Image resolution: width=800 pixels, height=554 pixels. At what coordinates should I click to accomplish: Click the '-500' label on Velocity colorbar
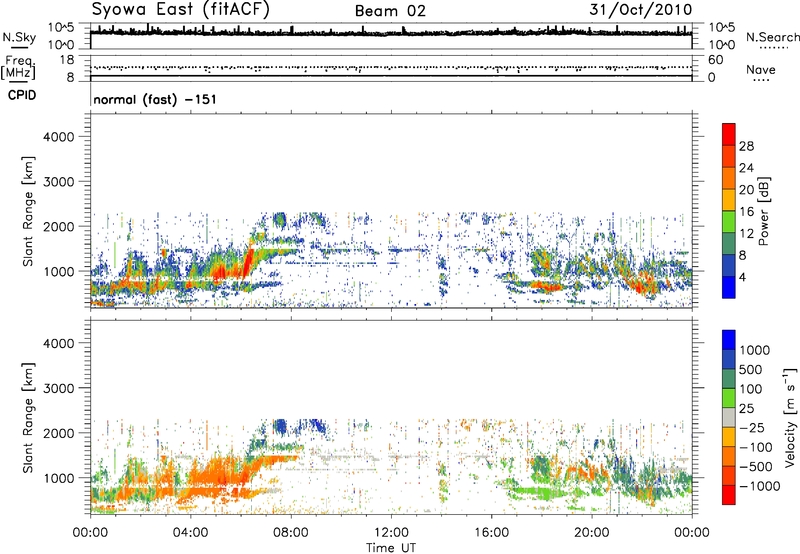coord(756,466)
